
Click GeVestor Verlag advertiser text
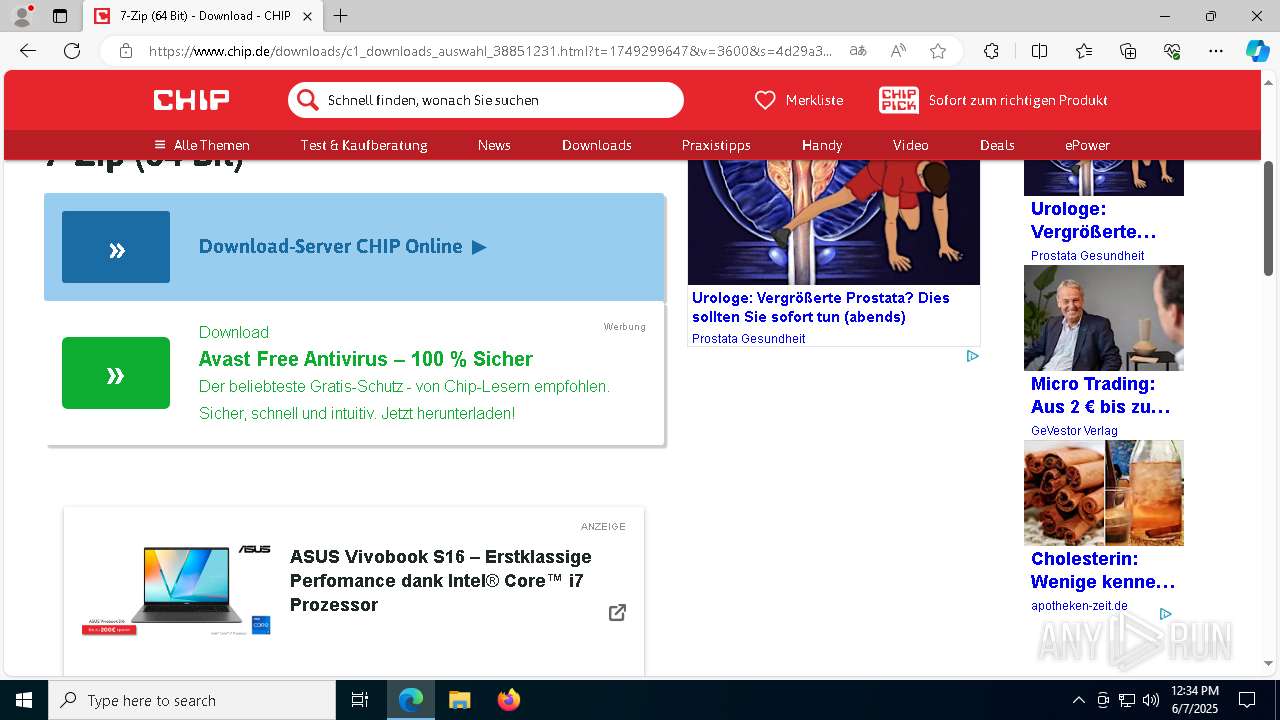click(1074, 431)
